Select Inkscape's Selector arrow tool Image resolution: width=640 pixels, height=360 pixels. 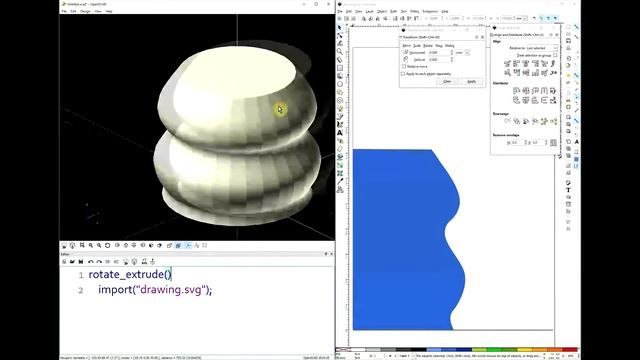tap(340, 28)
